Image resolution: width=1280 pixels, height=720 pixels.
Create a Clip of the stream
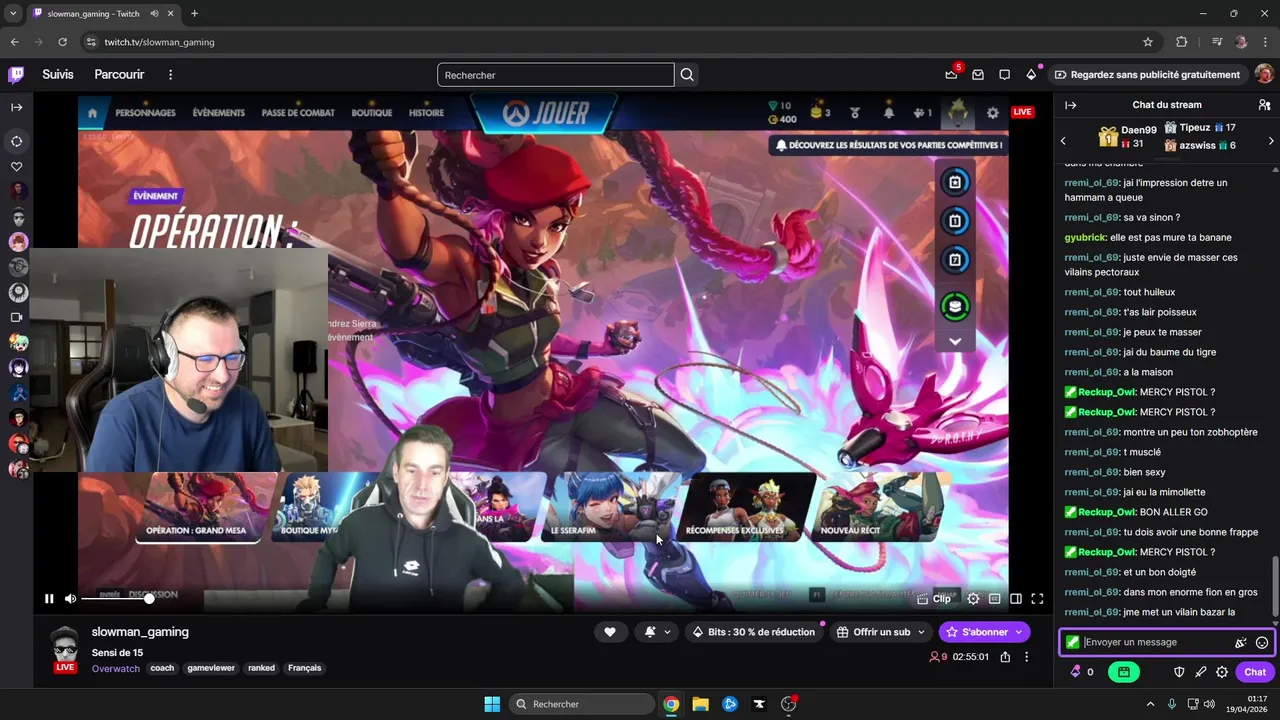[933, 599]
